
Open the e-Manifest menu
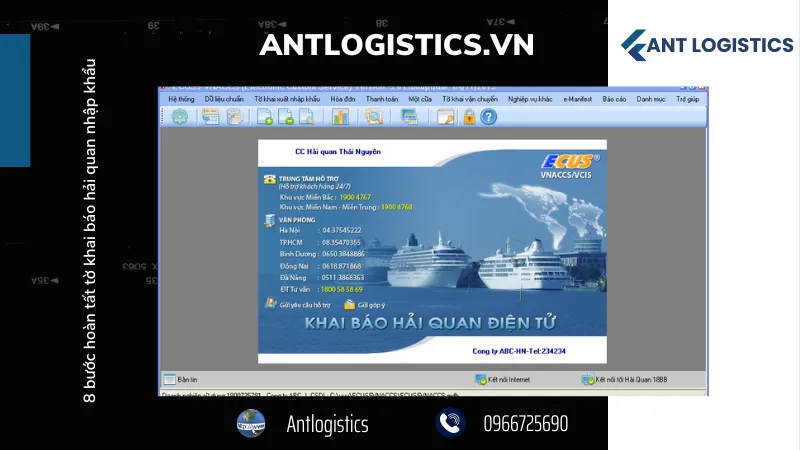click(x=578, y=99)
